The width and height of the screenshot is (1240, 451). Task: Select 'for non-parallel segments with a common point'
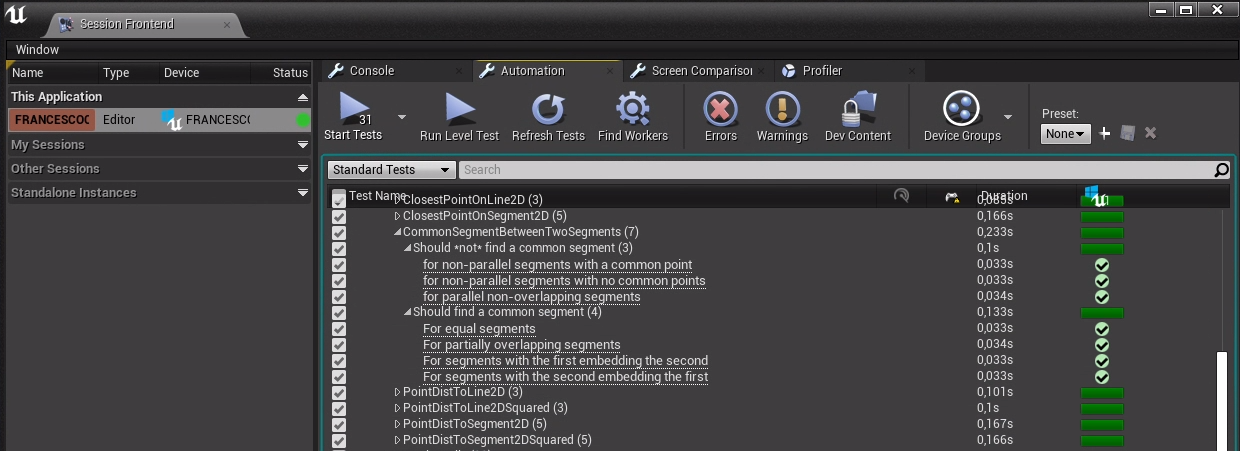557,265
